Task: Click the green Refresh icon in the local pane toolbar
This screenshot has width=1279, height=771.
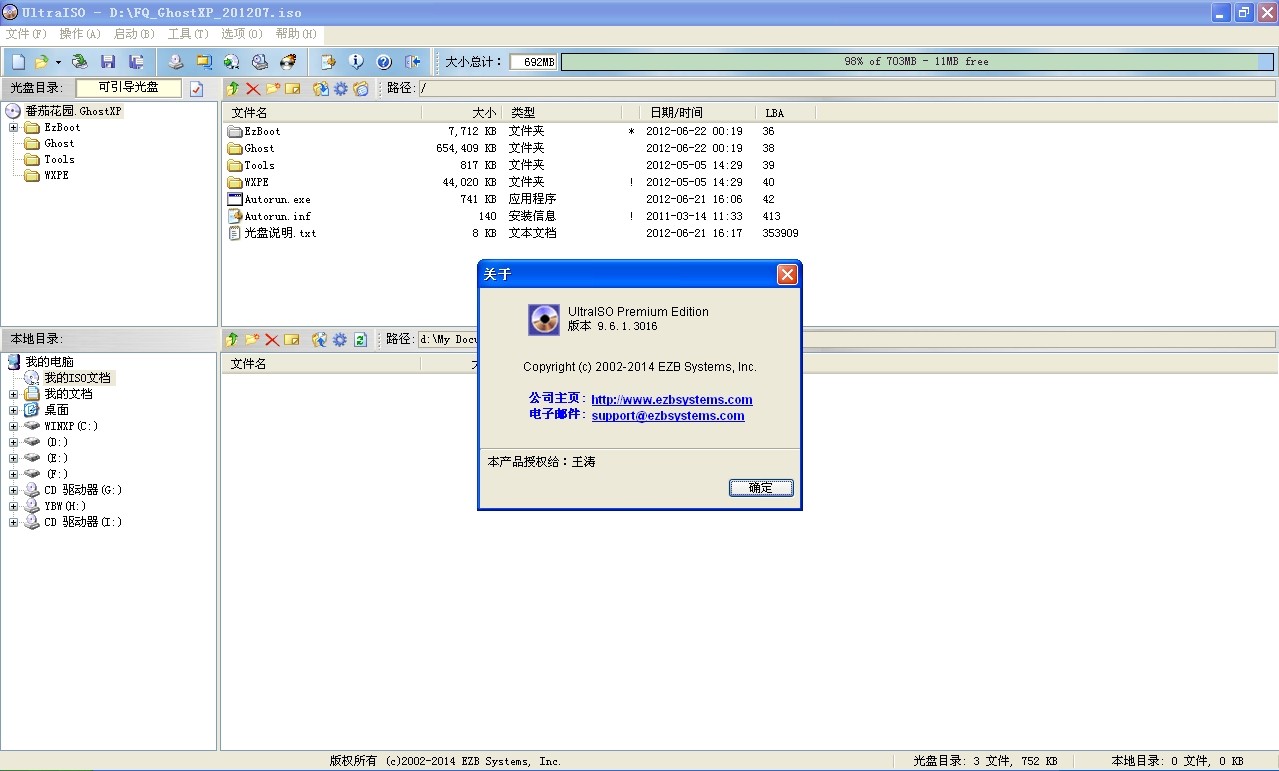Action: [360, 340]
